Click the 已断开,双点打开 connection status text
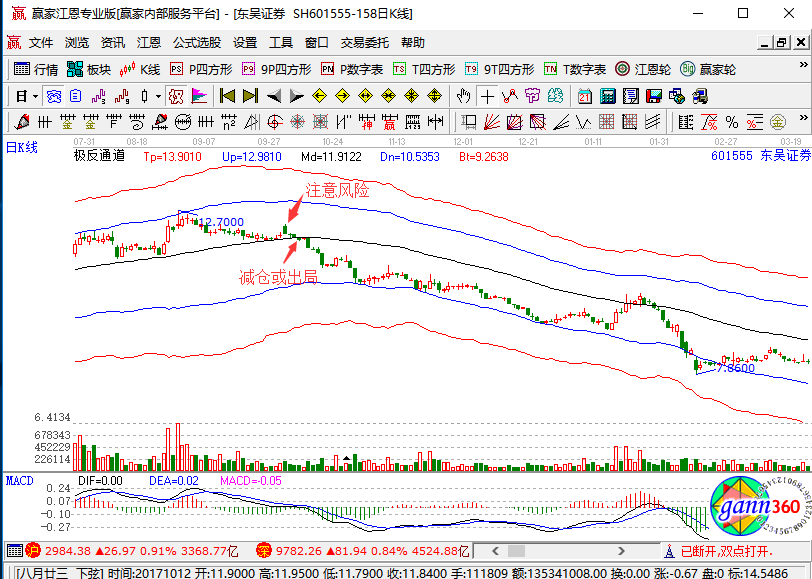This screenshot has height=579, width=812. pos(726,551)
